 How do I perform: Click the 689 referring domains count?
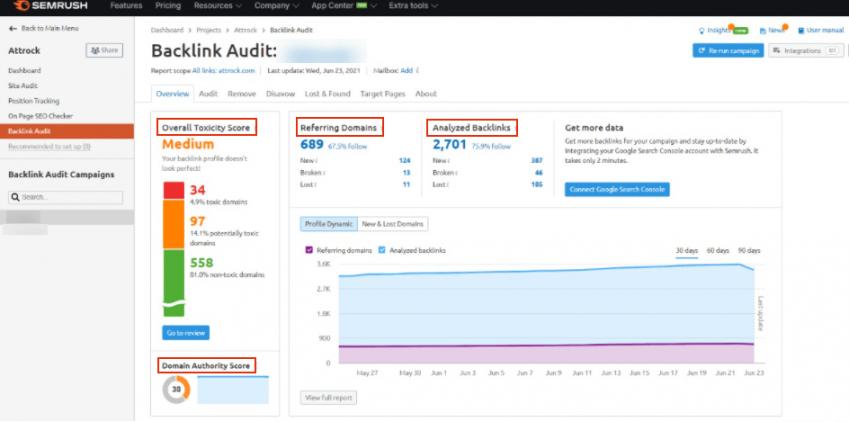pos(312,145)
